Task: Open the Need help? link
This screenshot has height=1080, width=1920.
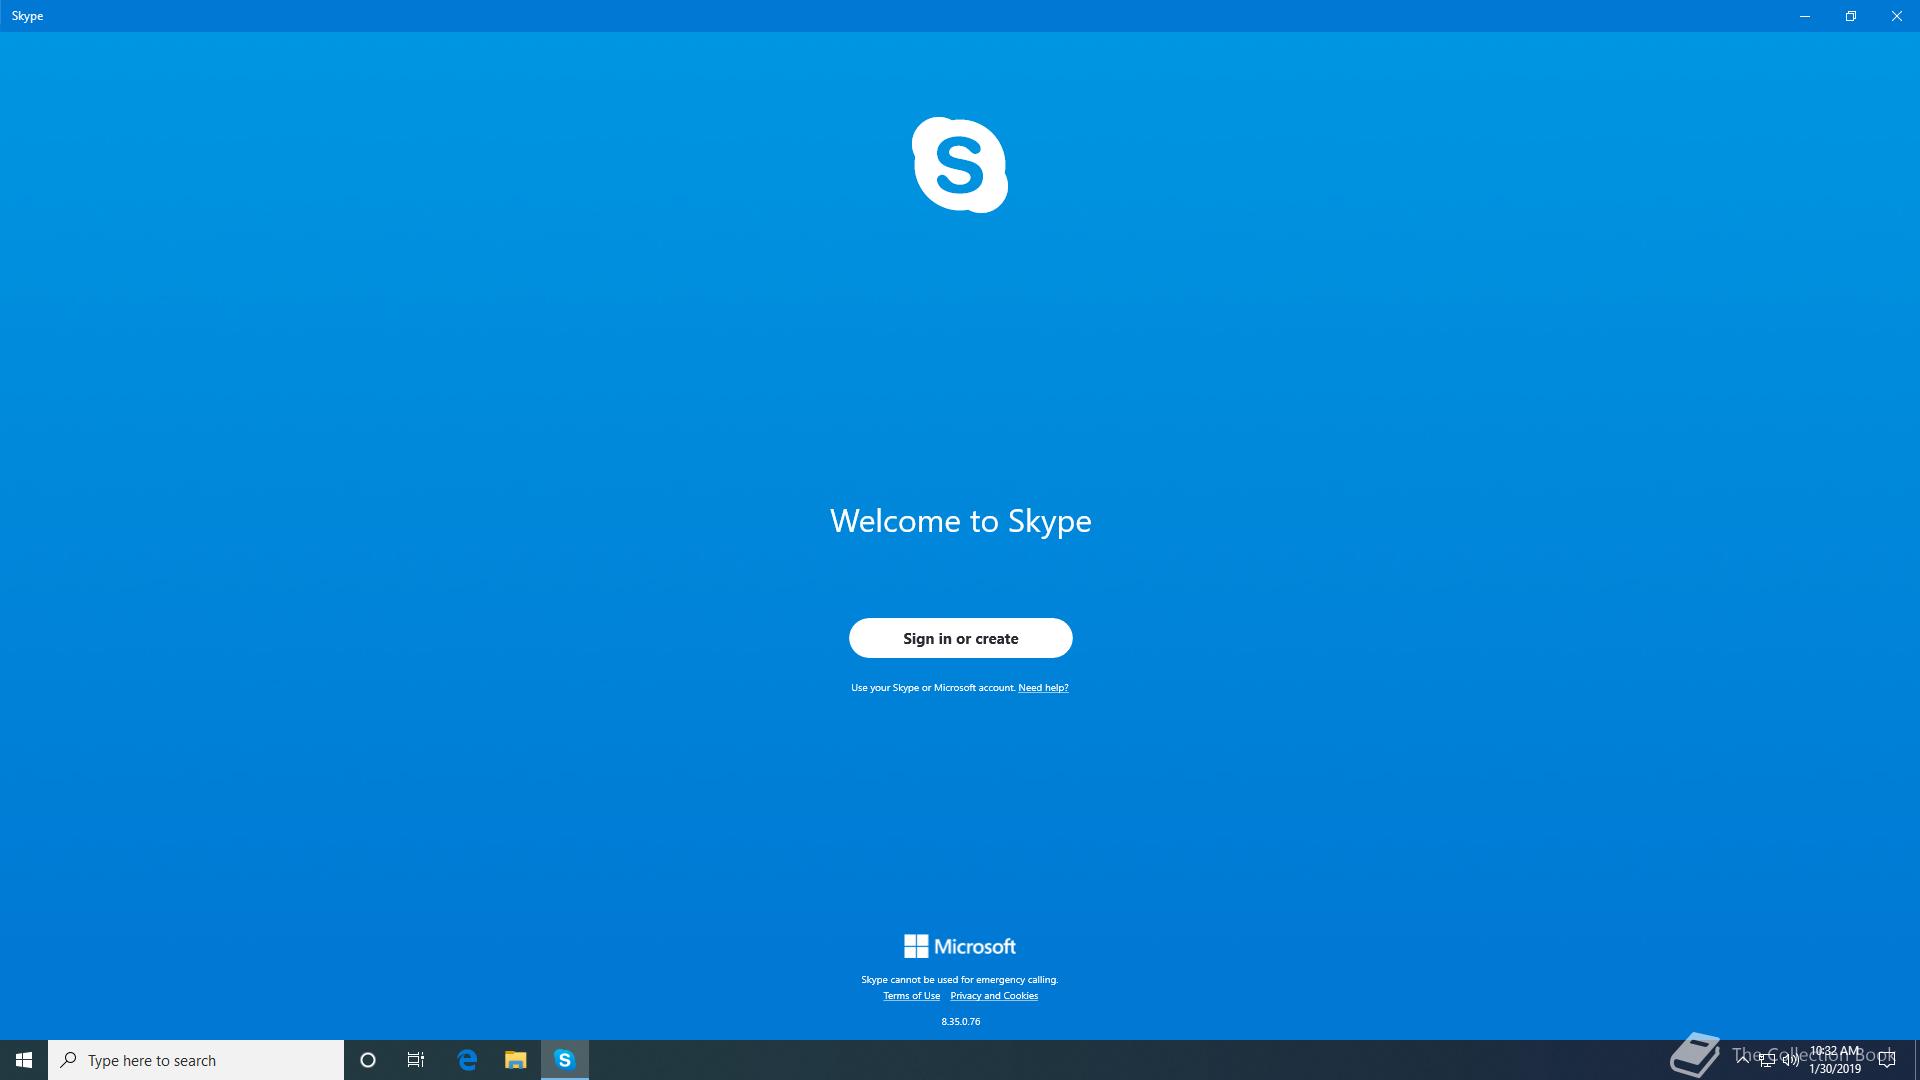Action: (1043, 688)
